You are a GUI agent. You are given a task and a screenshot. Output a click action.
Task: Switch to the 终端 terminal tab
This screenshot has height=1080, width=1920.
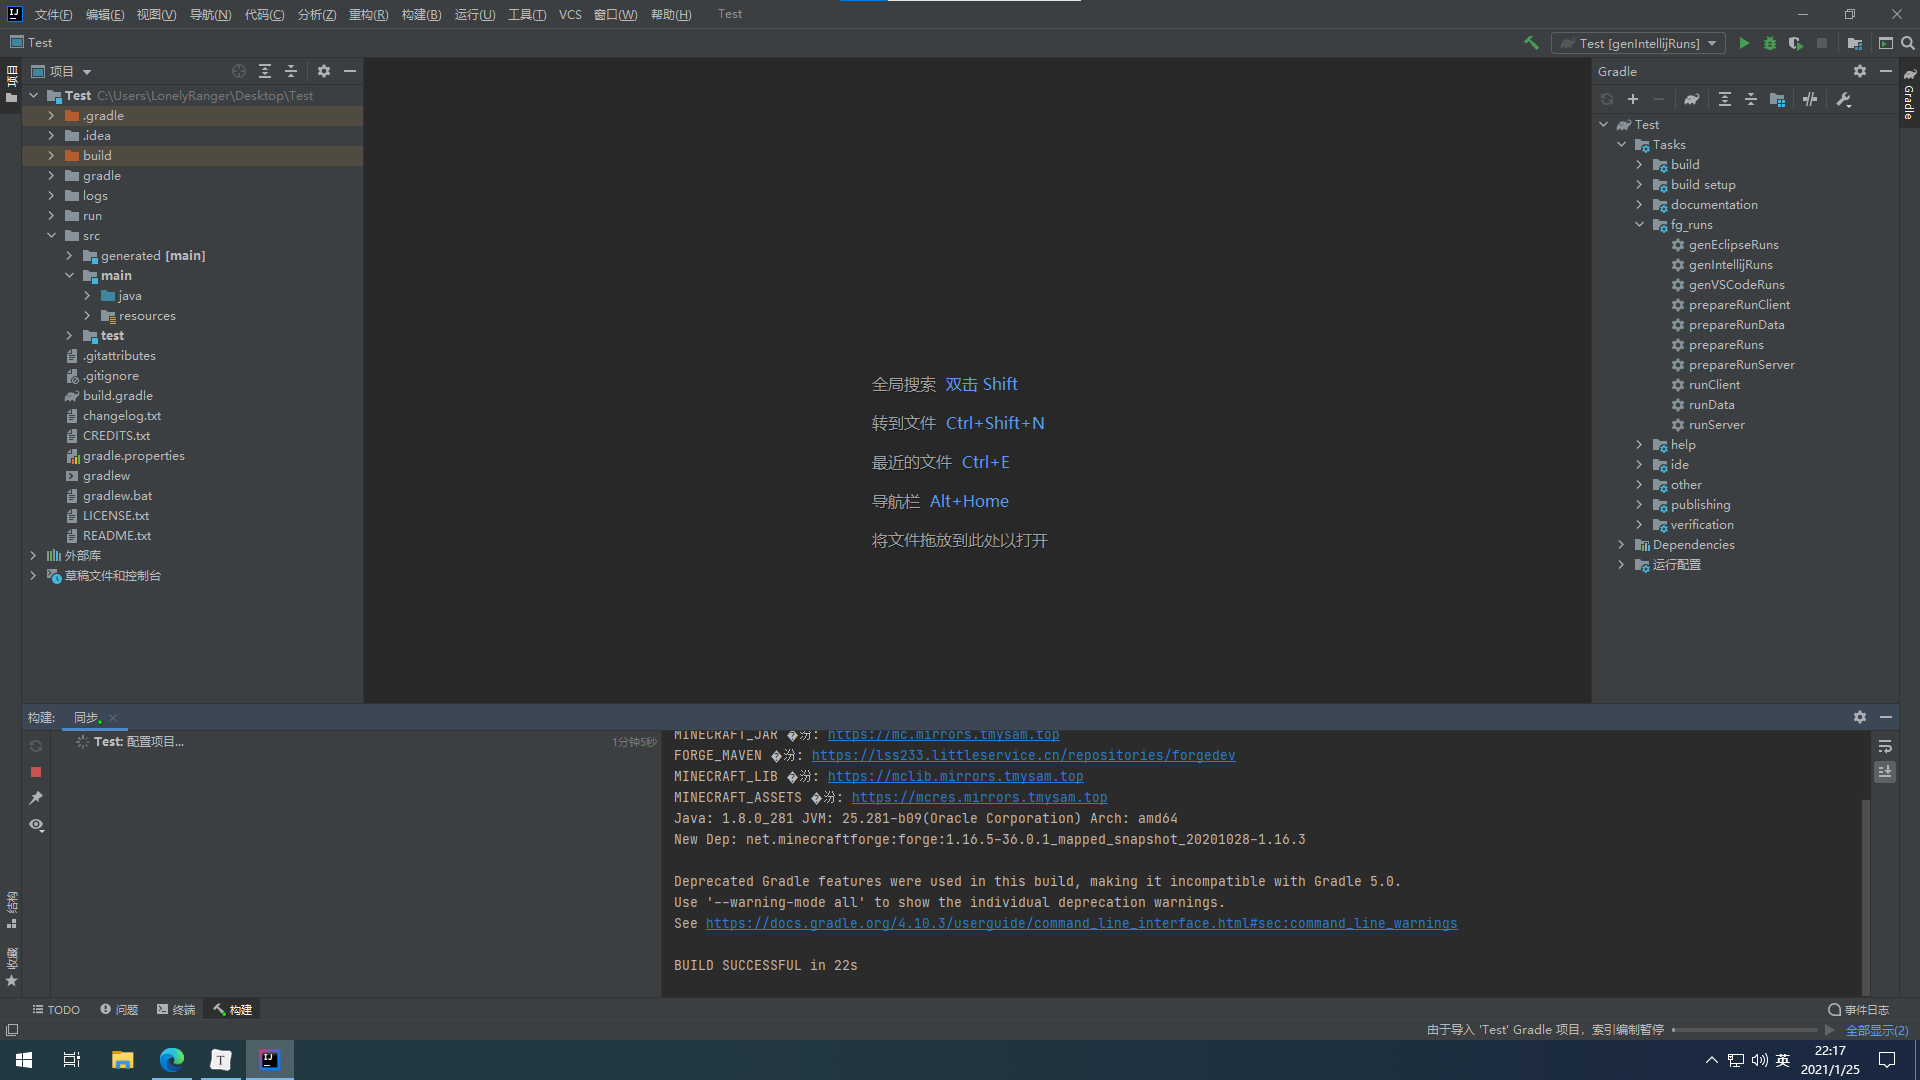[176, 1009]
